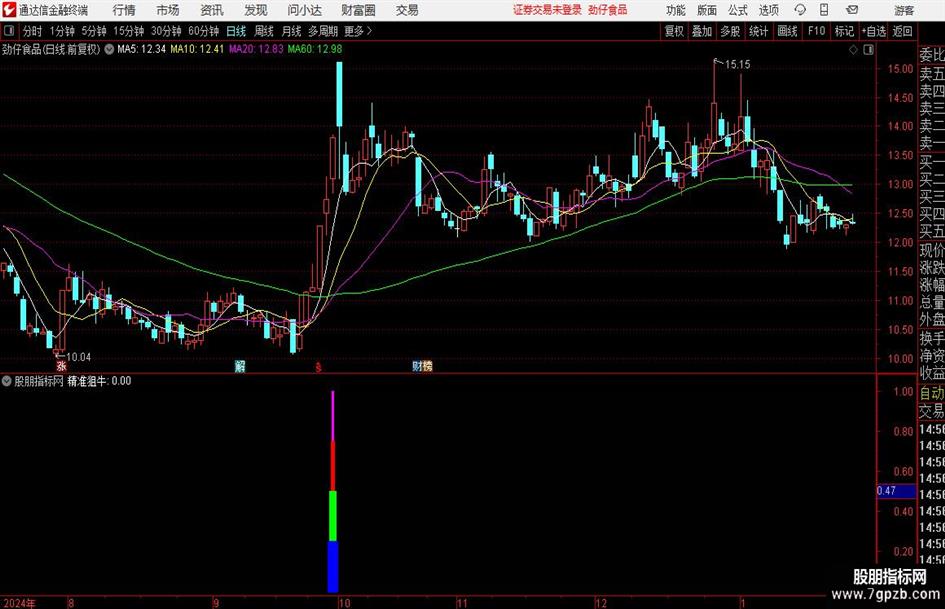Click the 劲仔食品(日线 前复权) chart title
Screen dimensions: 945x609
(51, 49)
